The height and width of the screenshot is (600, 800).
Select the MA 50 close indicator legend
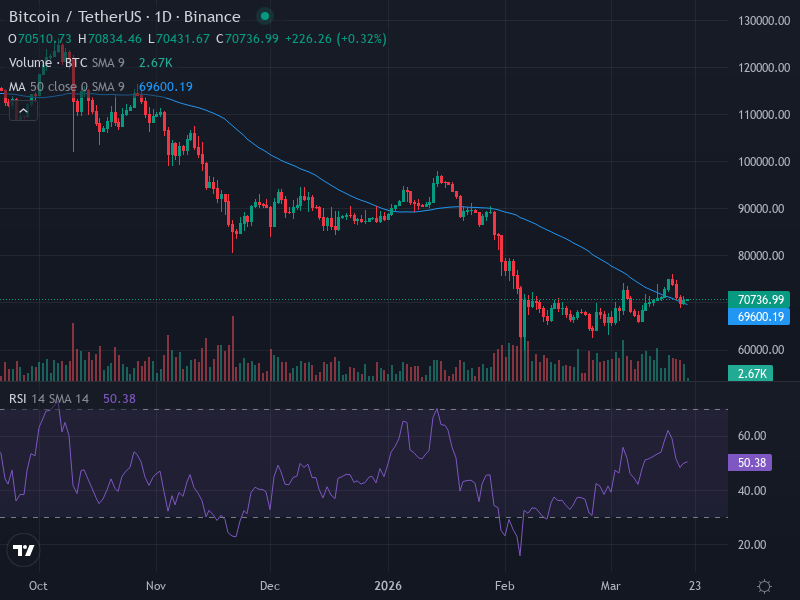67,87
